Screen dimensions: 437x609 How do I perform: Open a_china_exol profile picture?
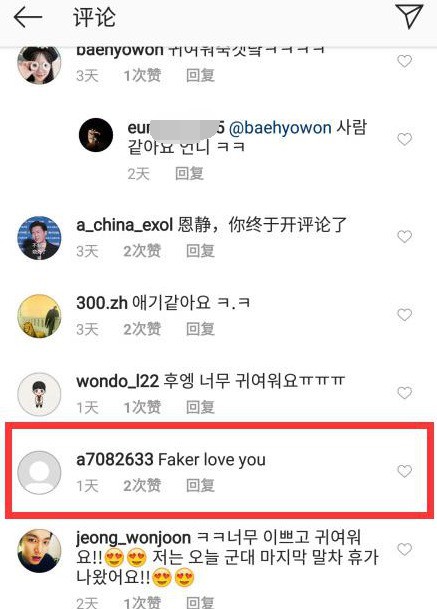tap(39, 238)
